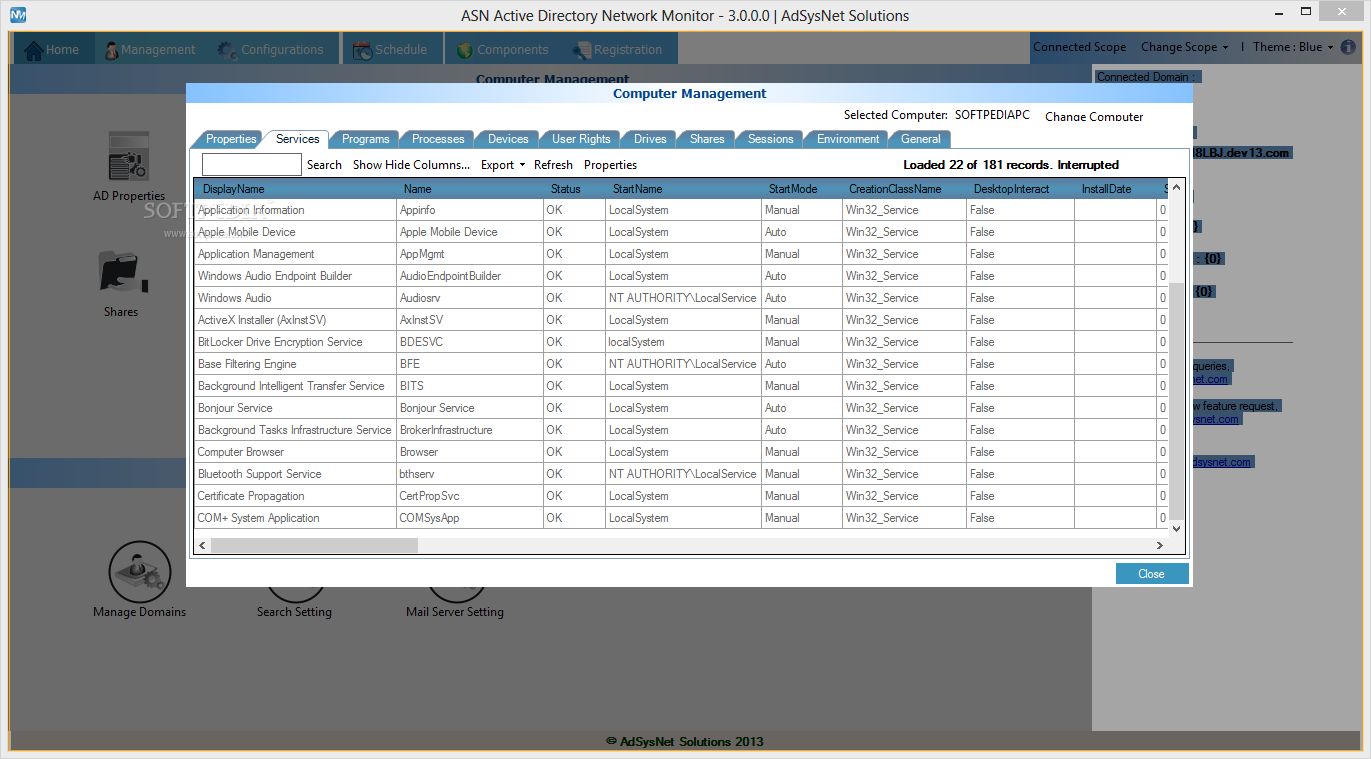Switch to the User Rights tab
The image size is (1371, 759).
(x=581, y=139)
